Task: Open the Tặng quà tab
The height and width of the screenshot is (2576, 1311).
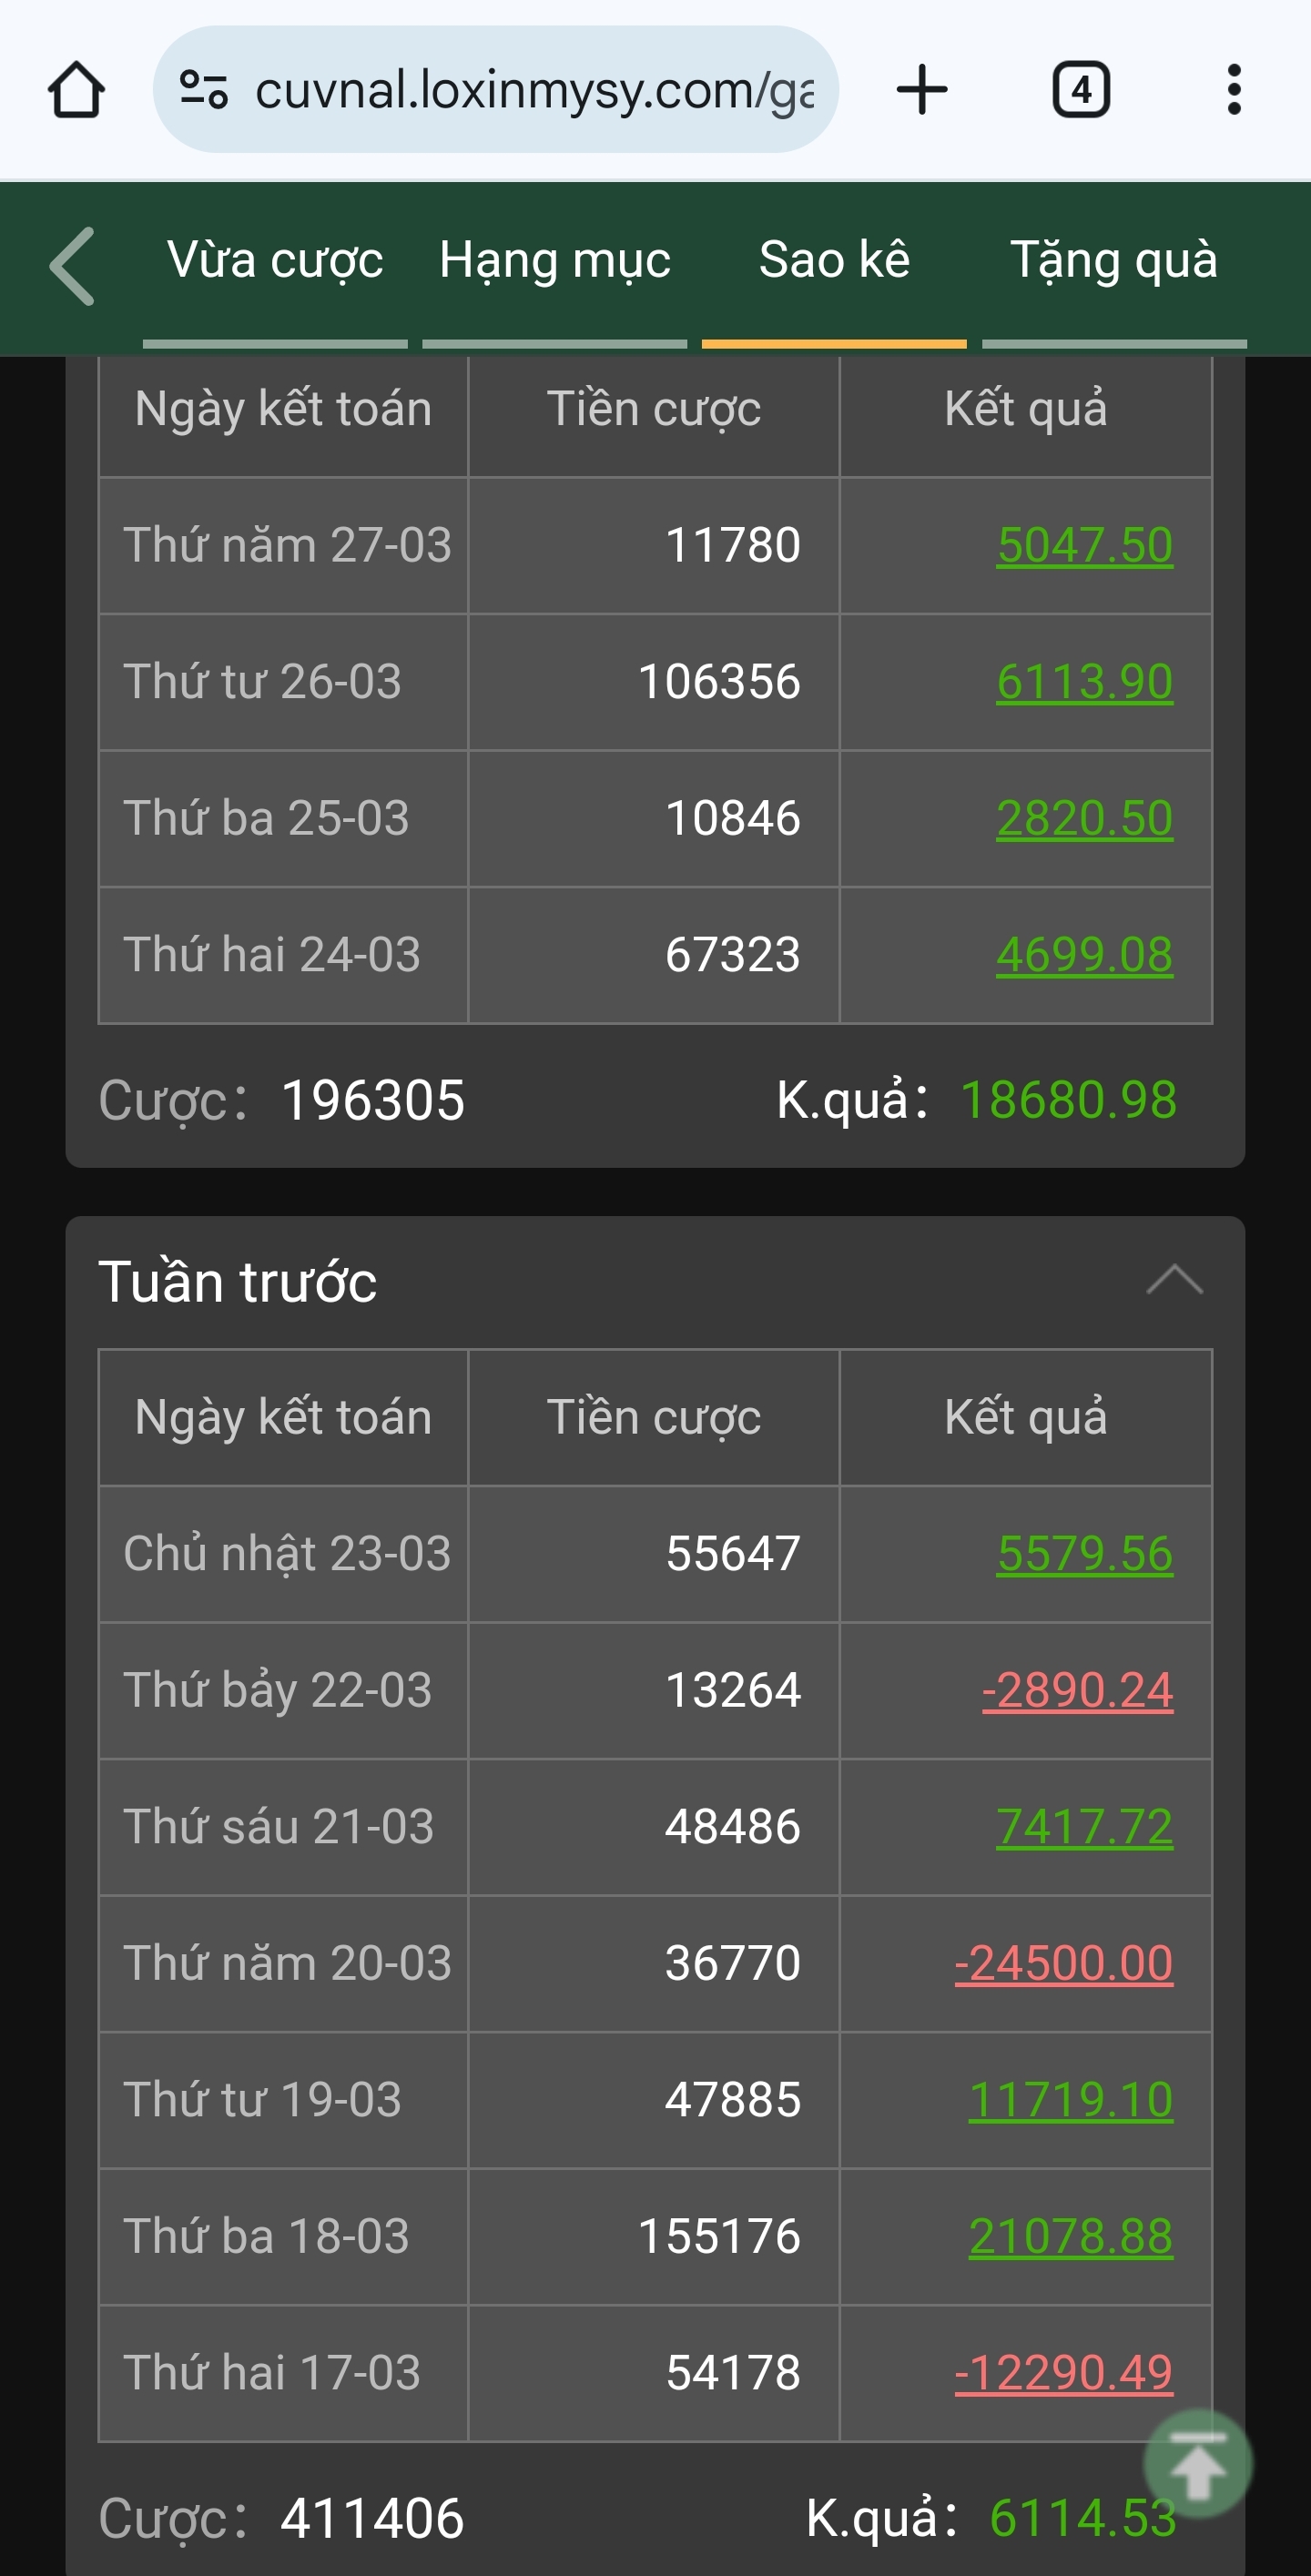Action: pyautogui.click(x=1114, y=261)
